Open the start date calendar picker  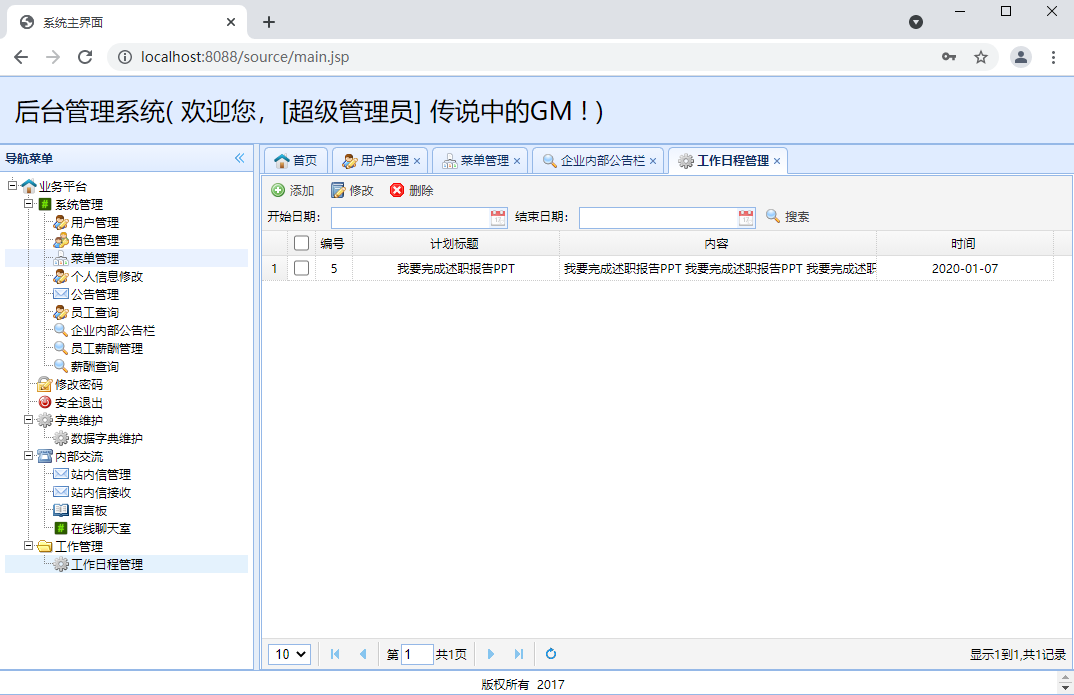click(x=498, y=217)
